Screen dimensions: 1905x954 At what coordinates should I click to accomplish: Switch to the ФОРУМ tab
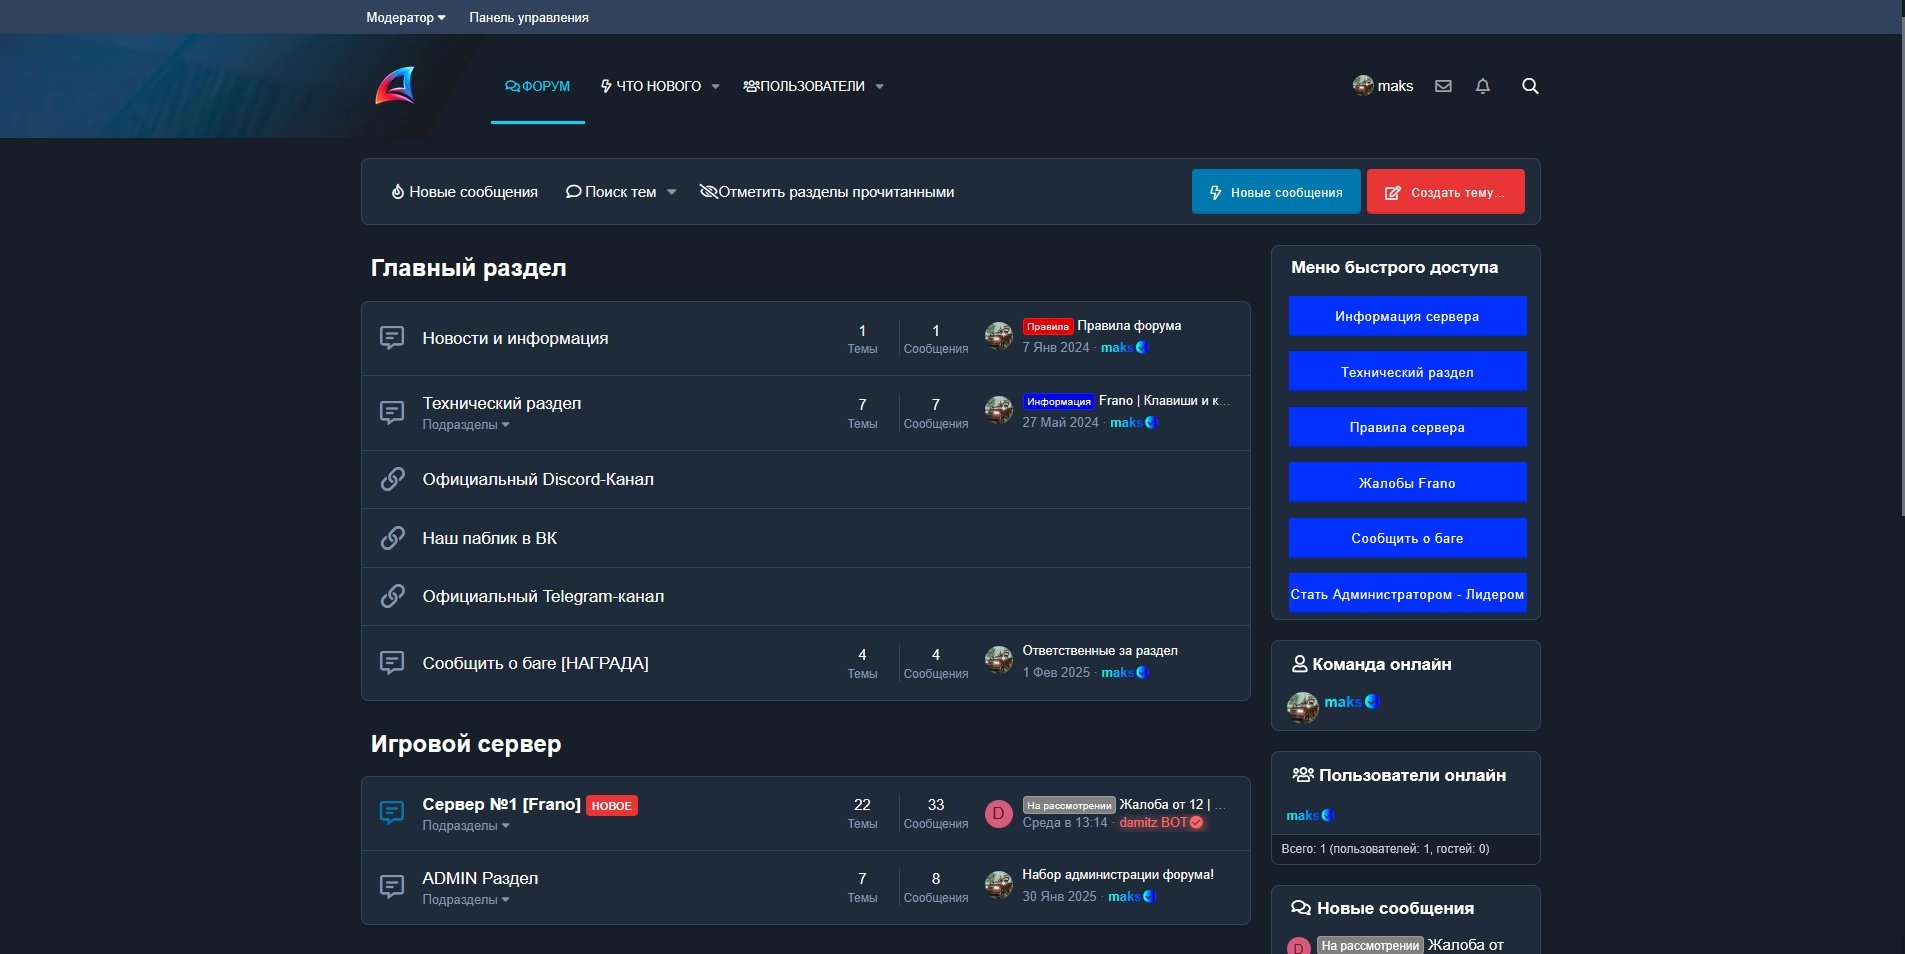(538, 87)
